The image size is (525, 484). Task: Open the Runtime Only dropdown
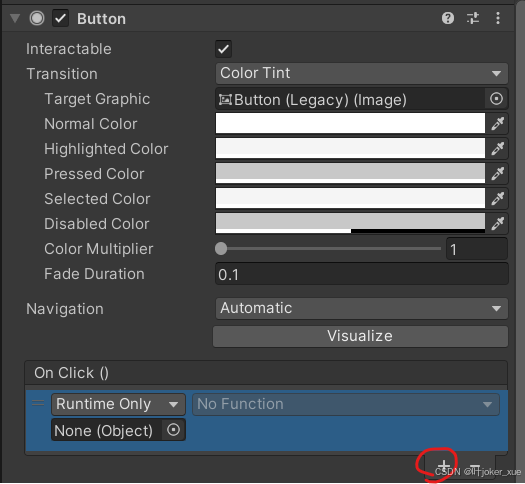point(118,404)
